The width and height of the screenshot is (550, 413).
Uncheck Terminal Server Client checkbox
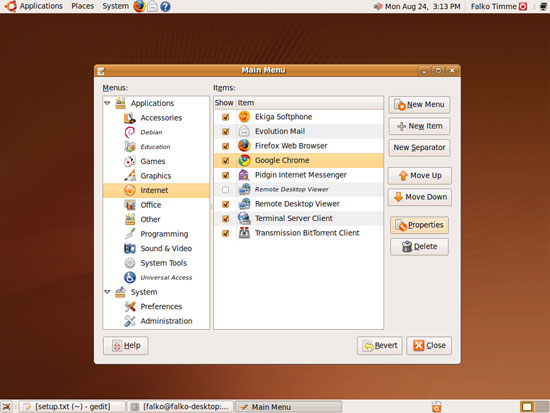click(x=226, y=219)
